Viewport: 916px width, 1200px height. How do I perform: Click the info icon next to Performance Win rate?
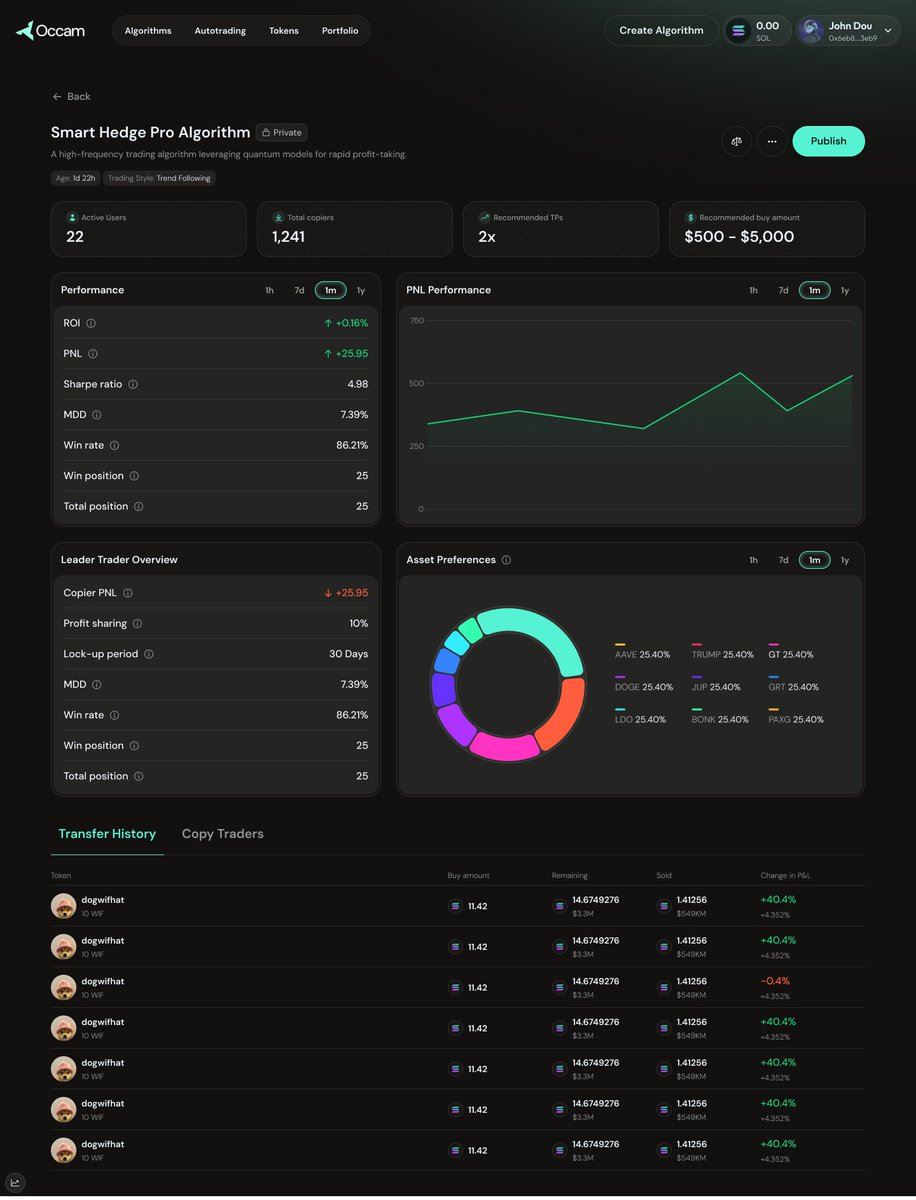pyautogui.click(x=114, y=445)
